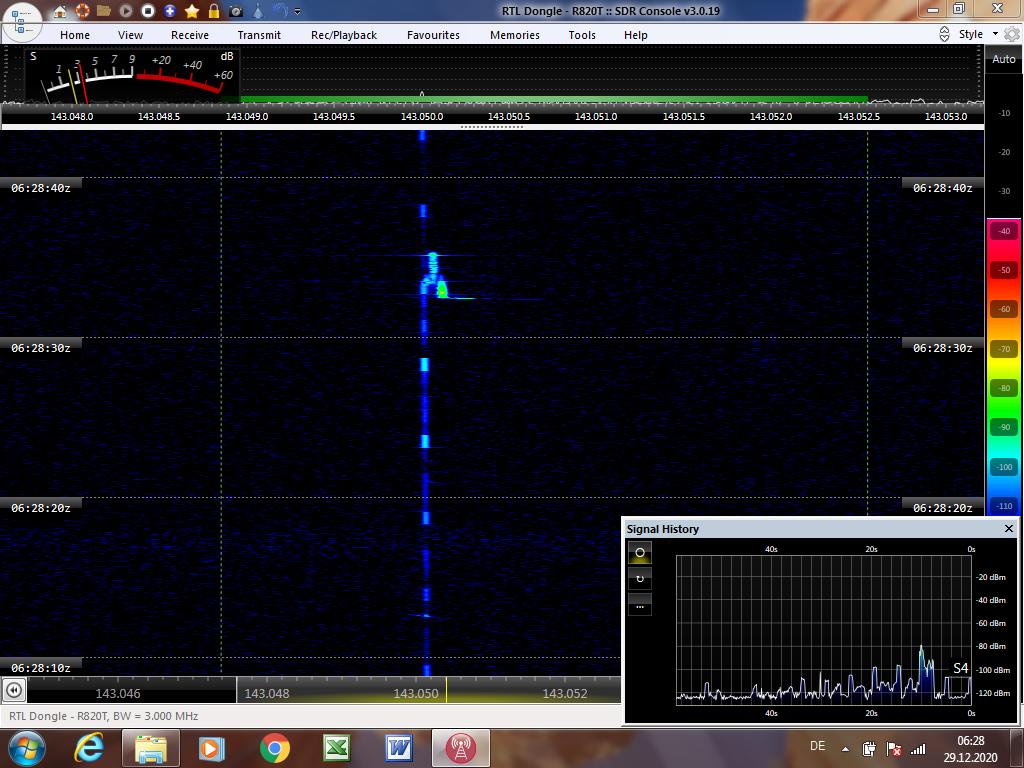
Task: Click the reset arrow button in Signal History
Action: (x=640, y=579)
